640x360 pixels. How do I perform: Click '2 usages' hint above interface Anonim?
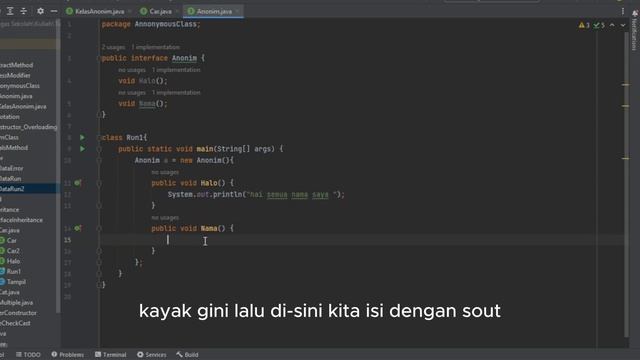113,47
